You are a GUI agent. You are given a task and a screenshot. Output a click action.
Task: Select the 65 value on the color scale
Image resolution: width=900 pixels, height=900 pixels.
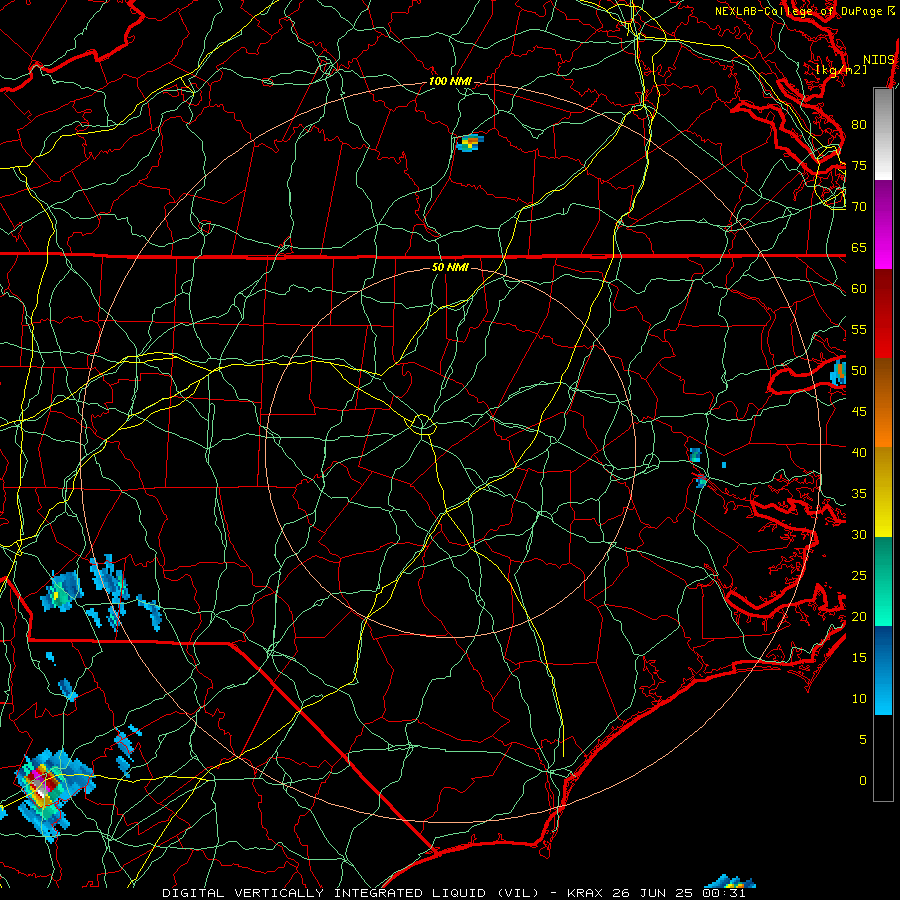[859, 248]
